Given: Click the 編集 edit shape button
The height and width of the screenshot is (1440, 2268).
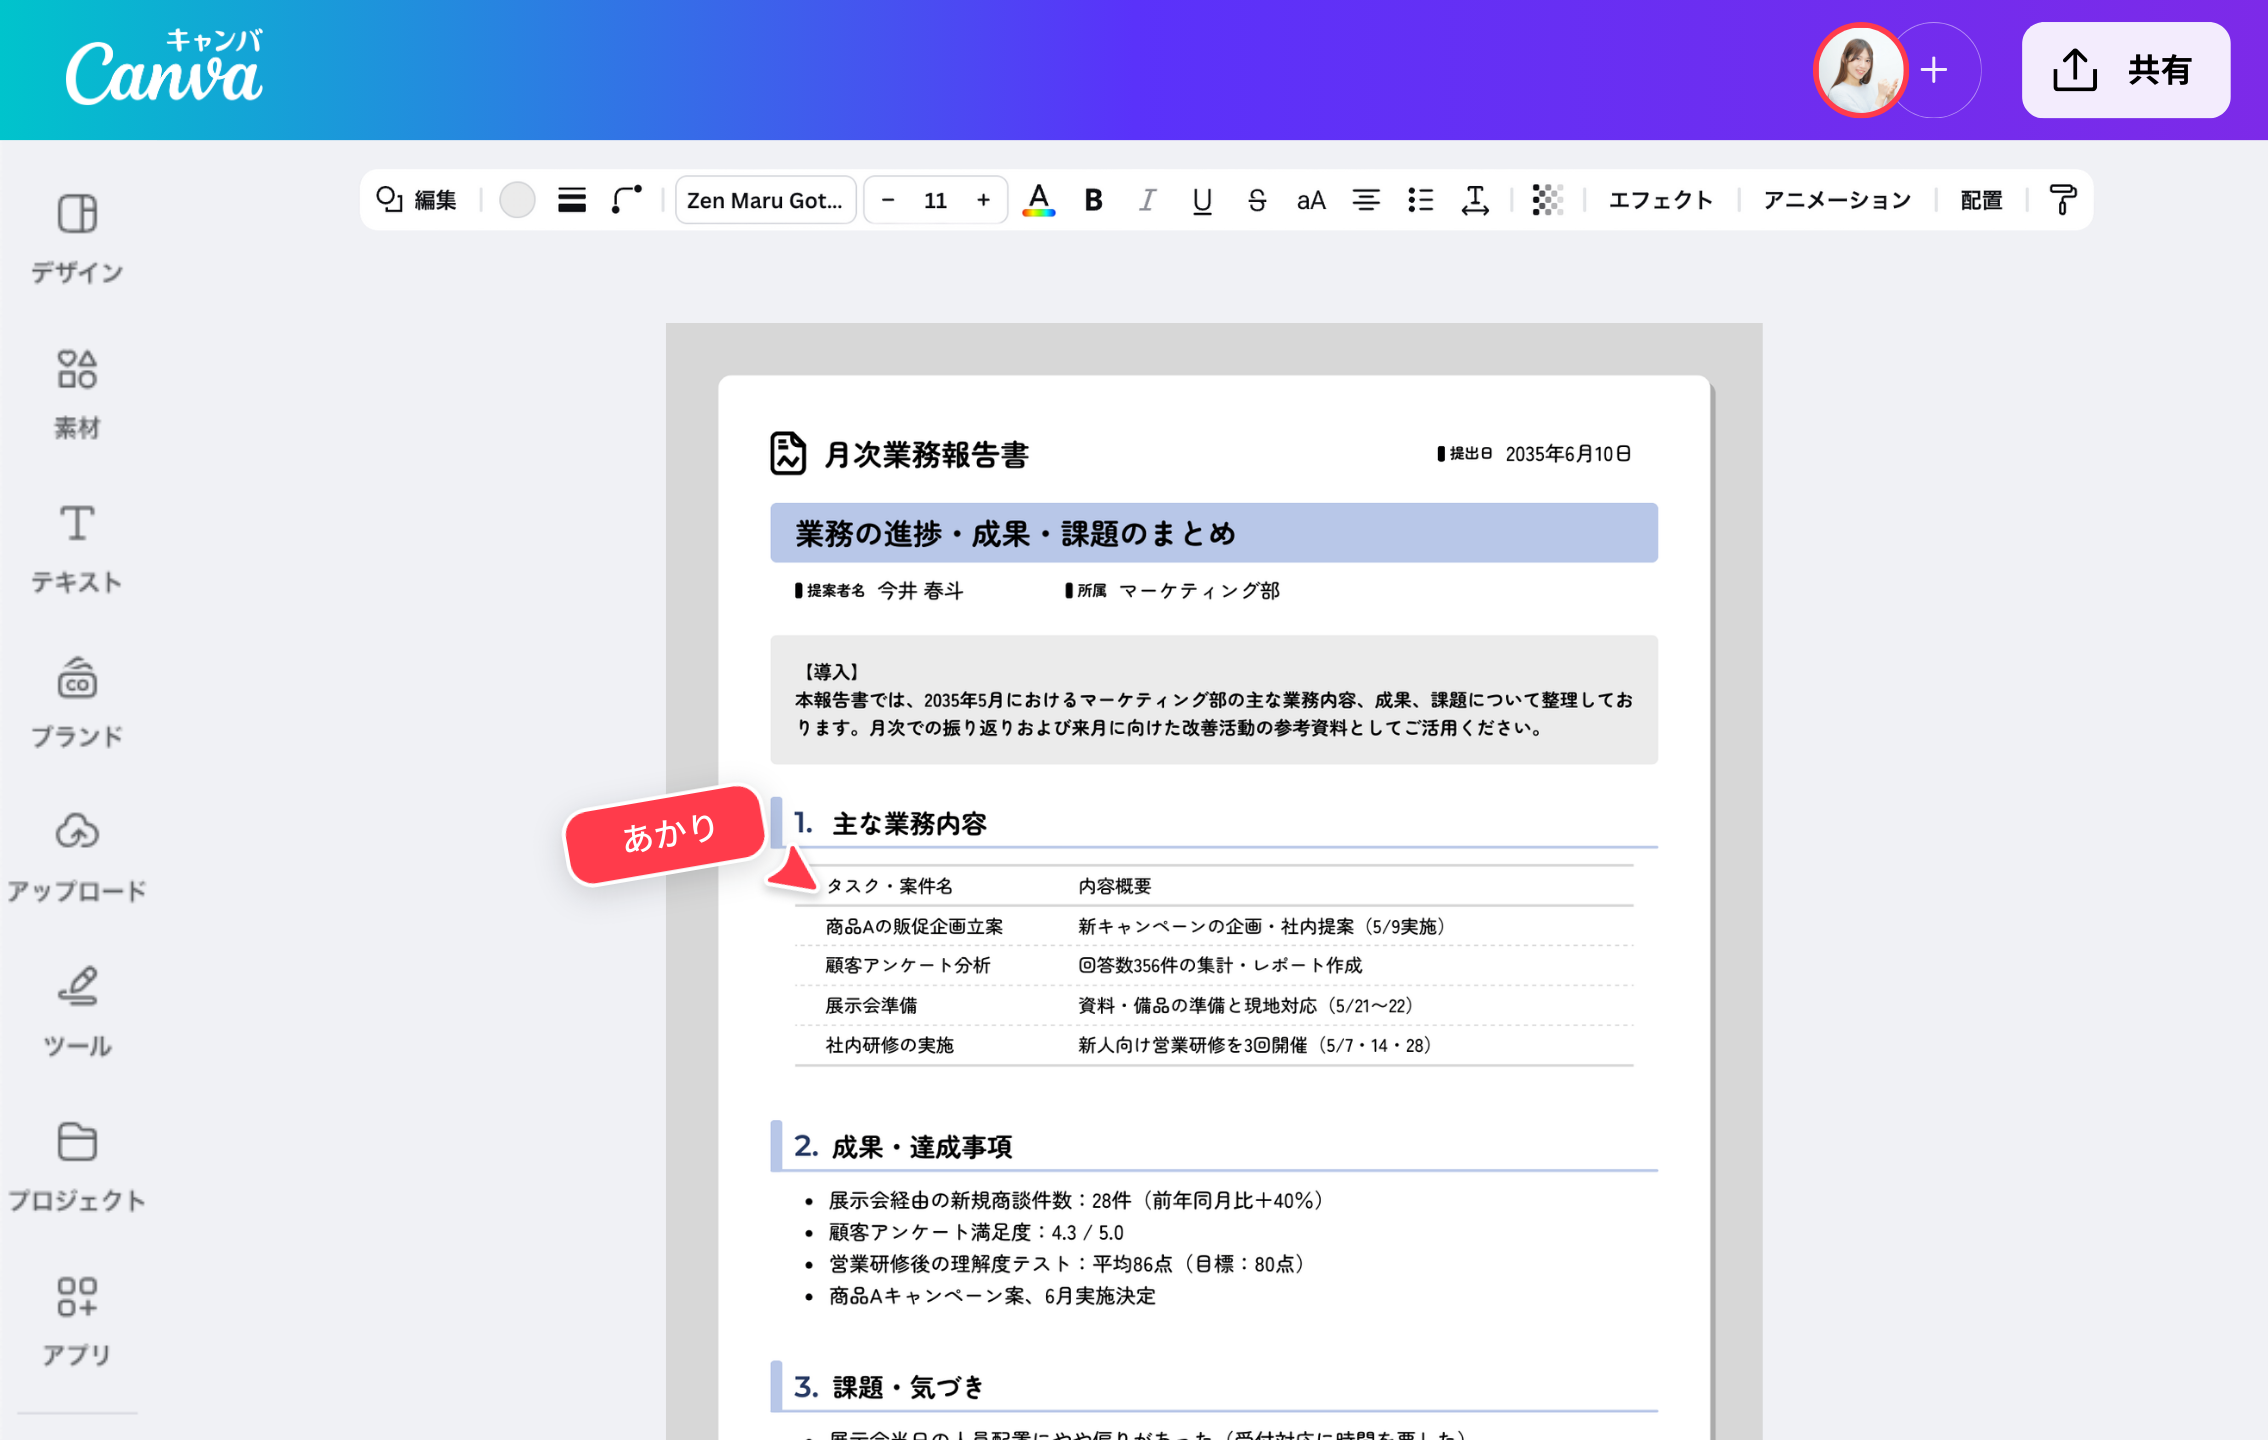Looking at the screenshot, I should 416,200.
